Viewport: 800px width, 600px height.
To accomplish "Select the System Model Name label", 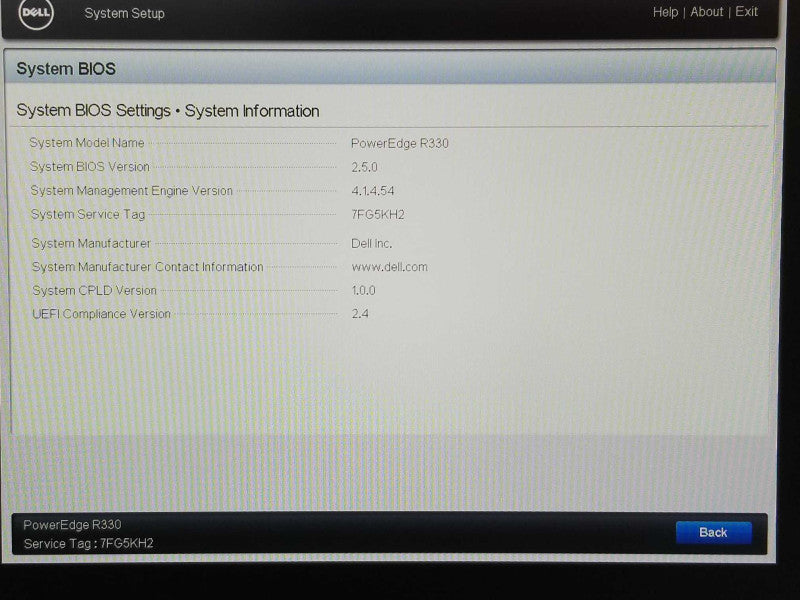I will pyautogui.click(x=87, y=143).
